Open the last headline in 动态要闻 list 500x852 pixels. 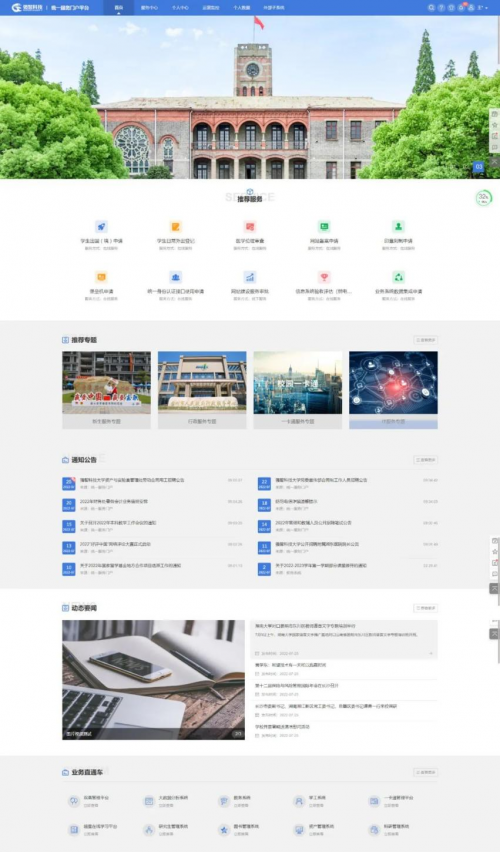(x=283, y=726)
